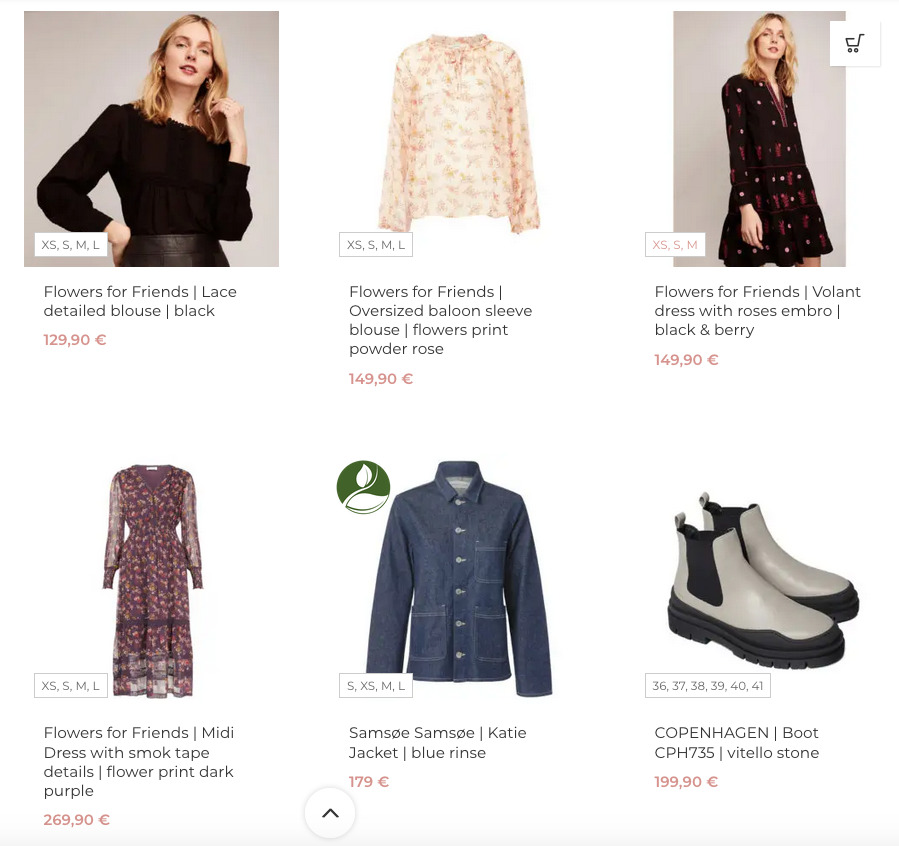The width and height of the screenshot is (899, 846).
Task: Open Volant dress with roses embro link
Action: (757, 310)
